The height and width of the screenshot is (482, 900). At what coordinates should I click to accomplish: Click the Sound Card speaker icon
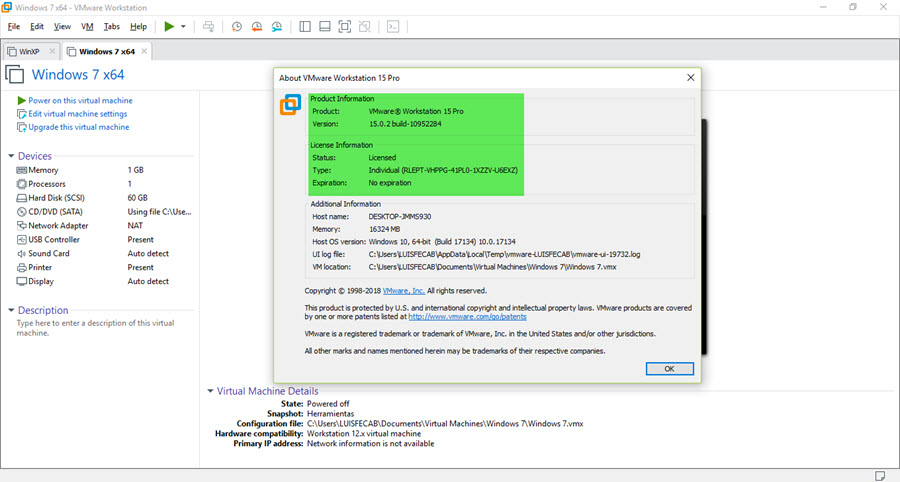(x=22, y=253)
